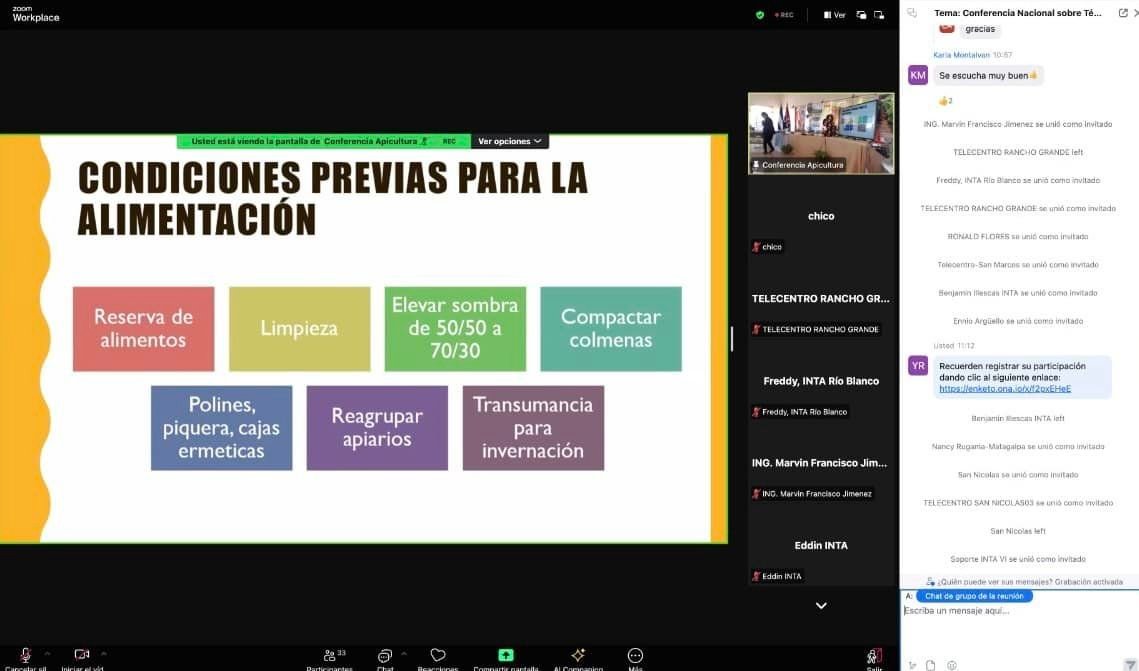This screenshot has height=671, width=1139.
Task: Open the chevron next to the microphone
Action: [x=47, y=653]
